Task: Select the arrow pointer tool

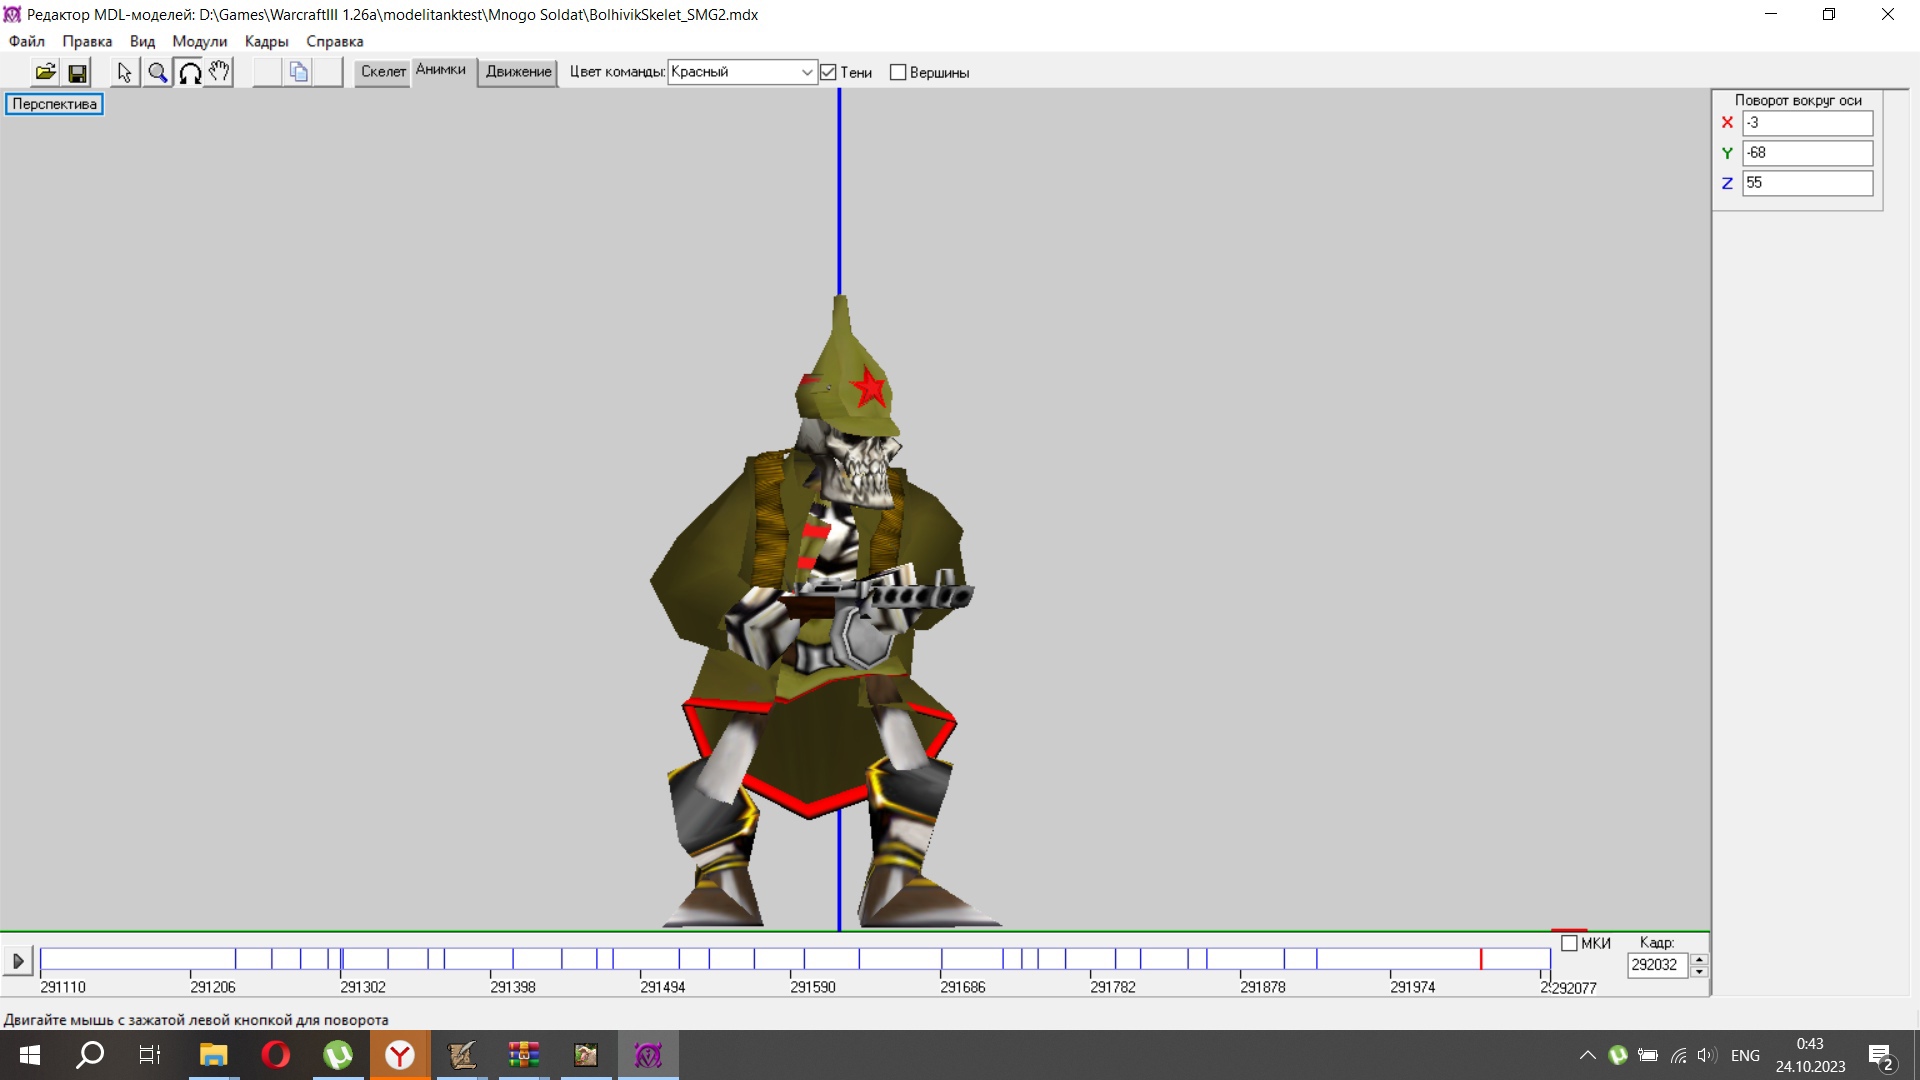Action: point(124,72)
